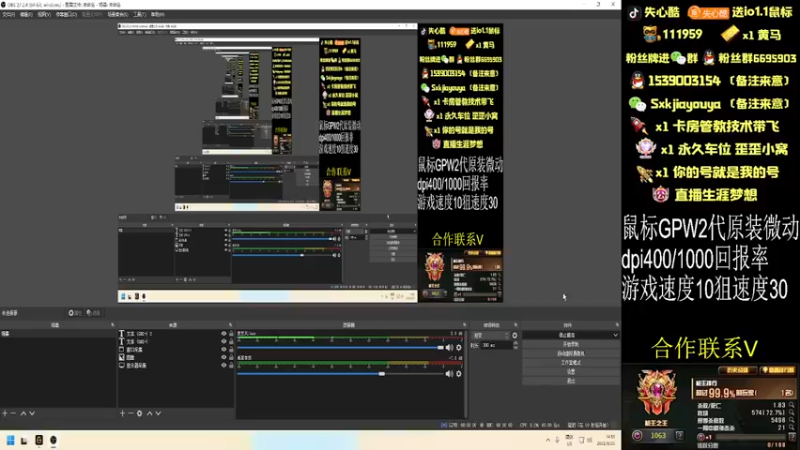Open source 滤镜 filters toolbar button
Viewport: 800px width, 450px height.
(x=93, y=313)
